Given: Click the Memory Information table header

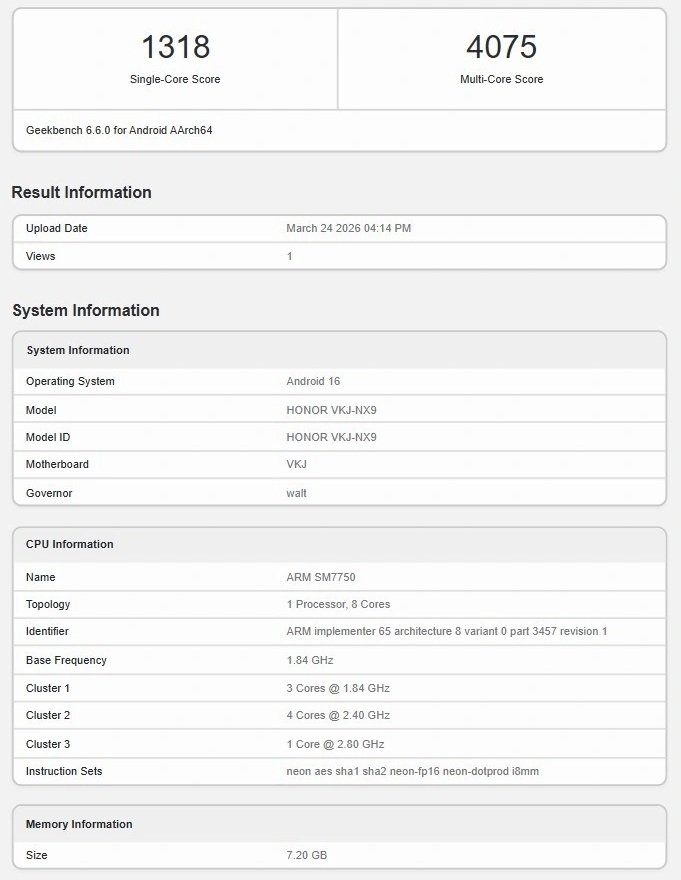Looking at the screenshot, I should coord(79,824).
